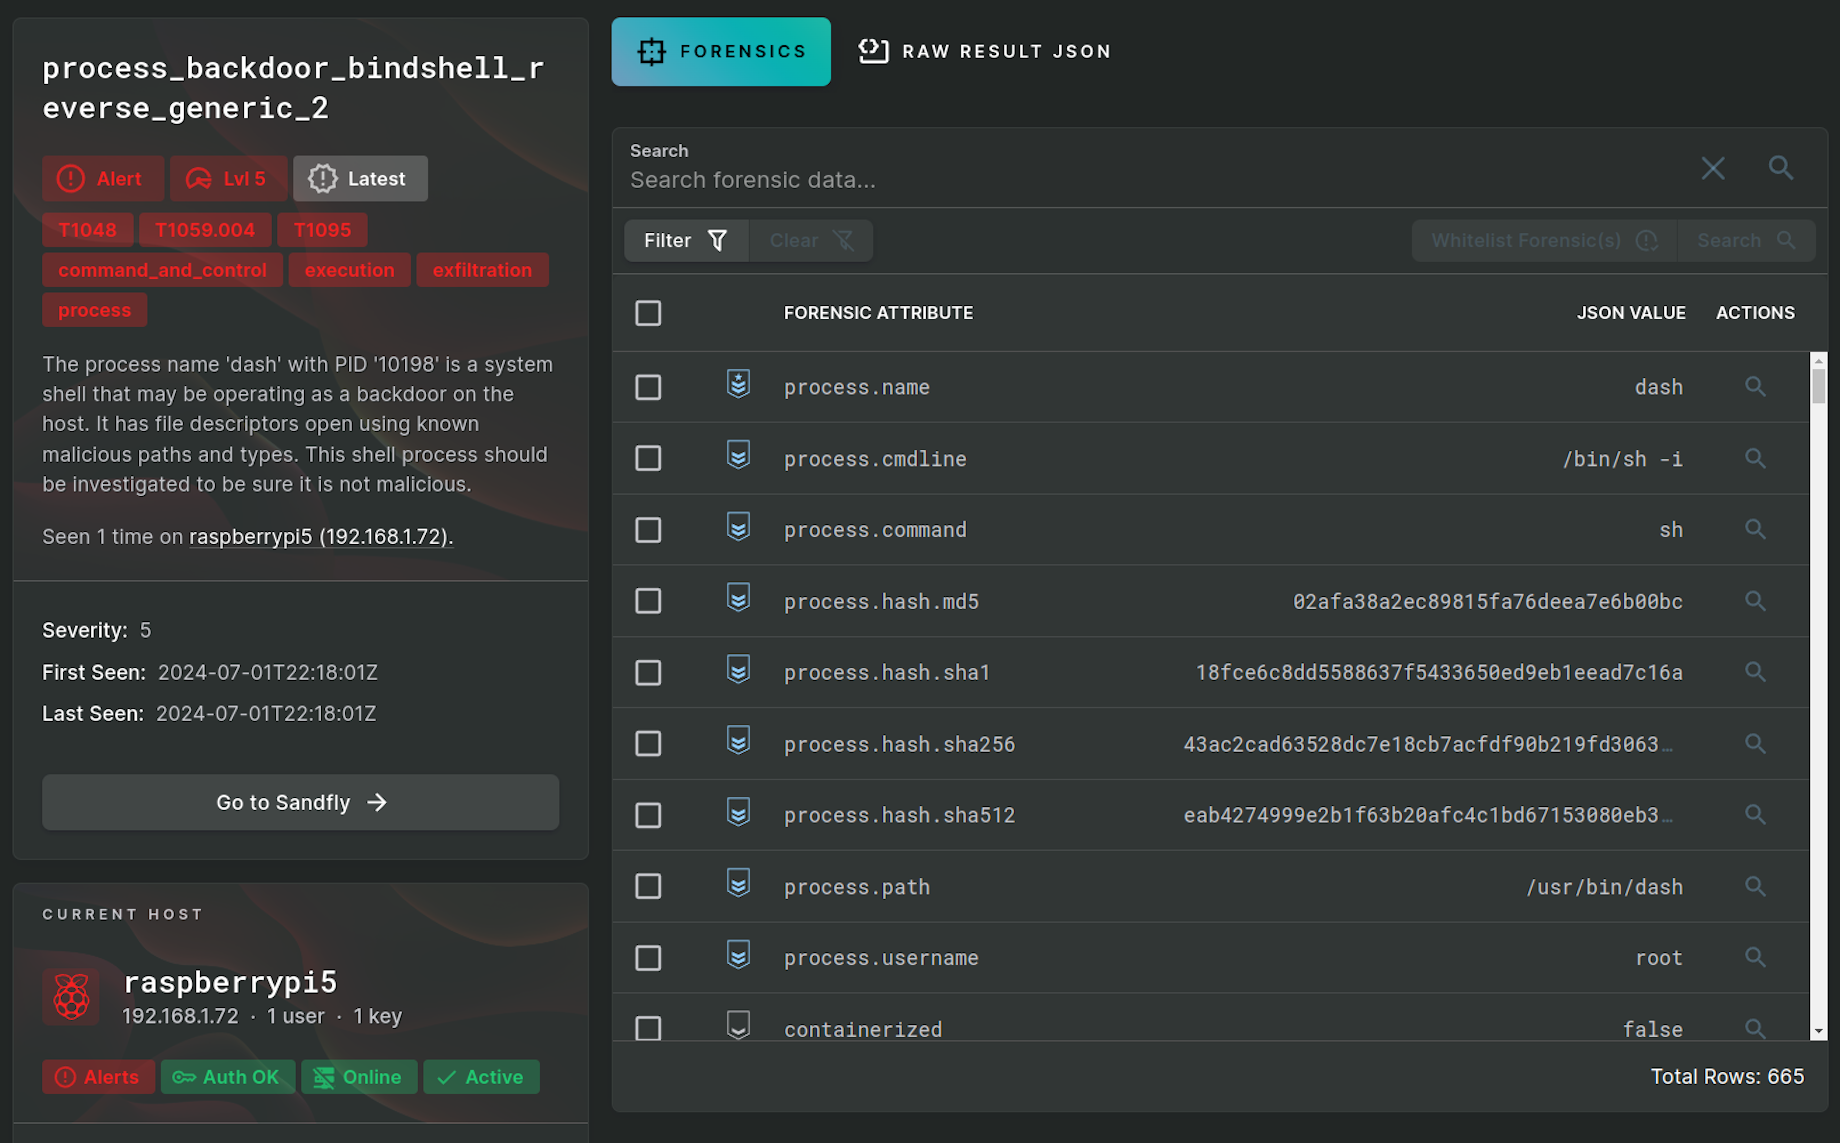
Task: Open raspberrypi5 (192.168.1.72) host link
Action: tap(321, 537)
